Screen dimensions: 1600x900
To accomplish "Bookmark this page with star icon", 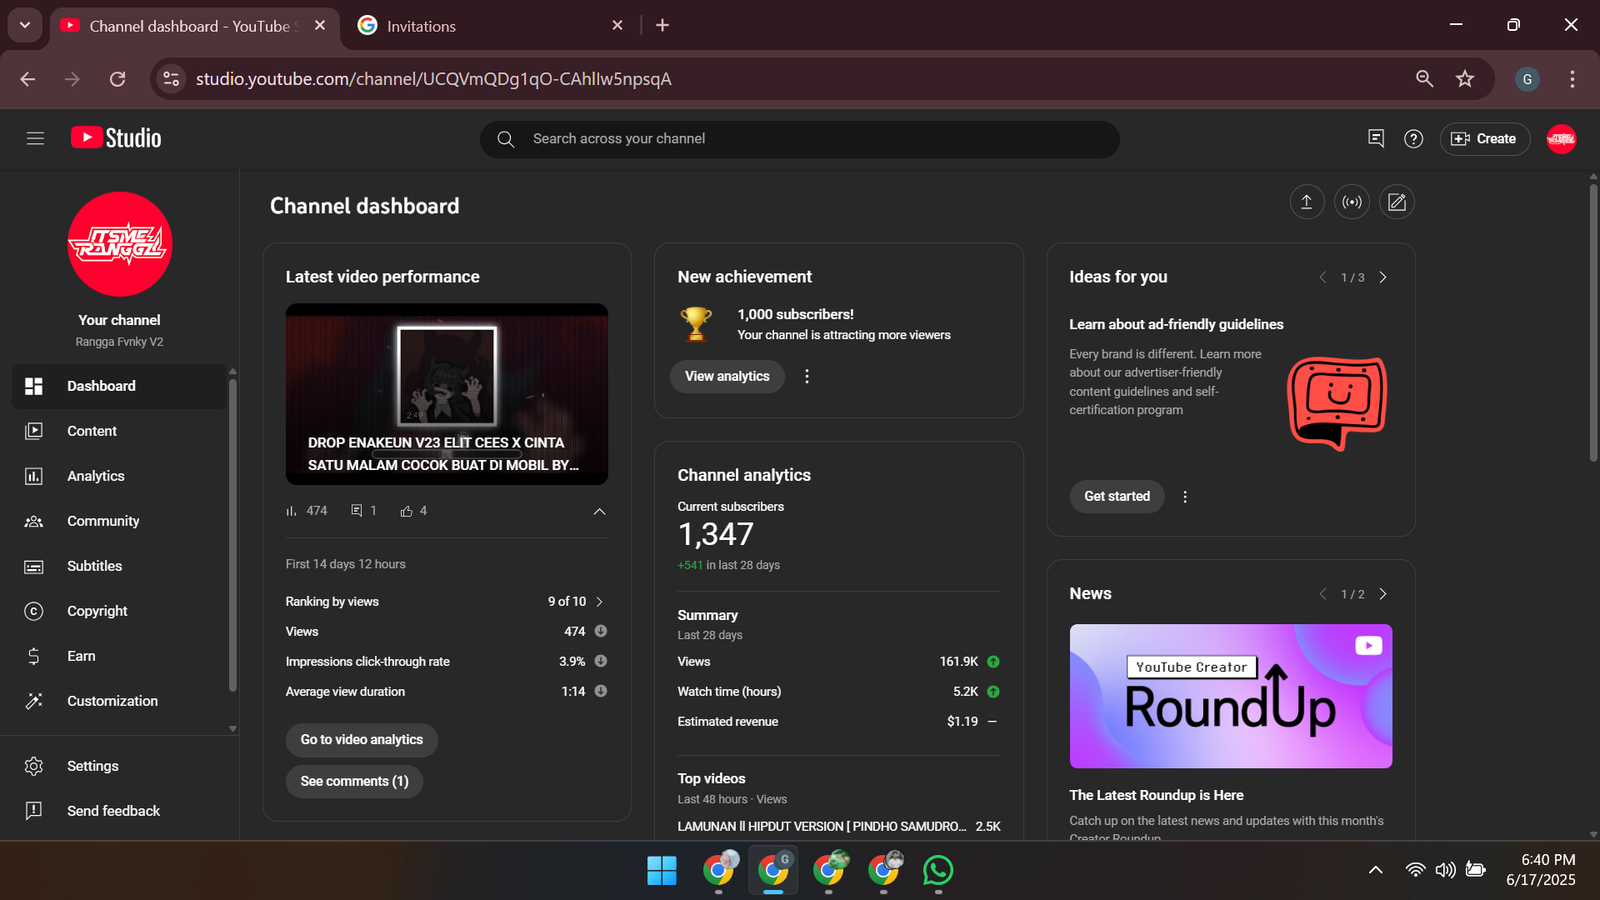I will pos(1465,79).
